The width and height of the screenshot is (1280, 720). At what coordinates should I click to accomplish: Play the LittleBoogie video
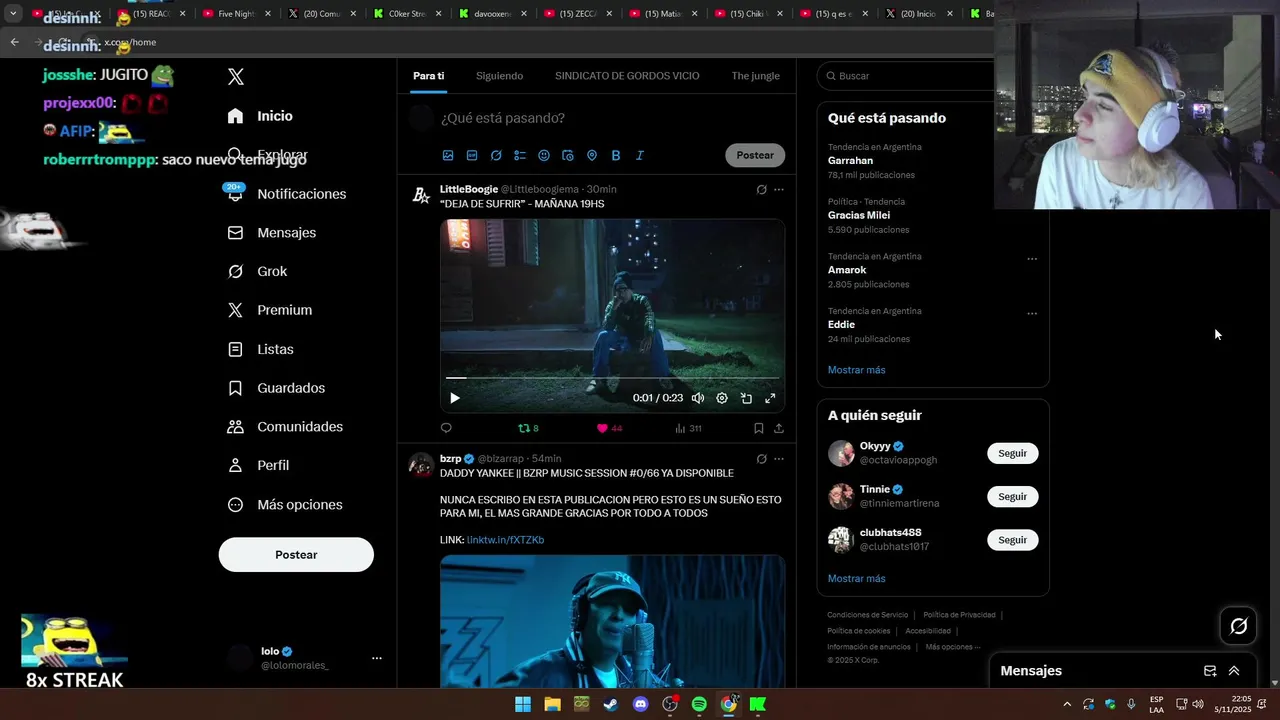(x=454, y=398)
